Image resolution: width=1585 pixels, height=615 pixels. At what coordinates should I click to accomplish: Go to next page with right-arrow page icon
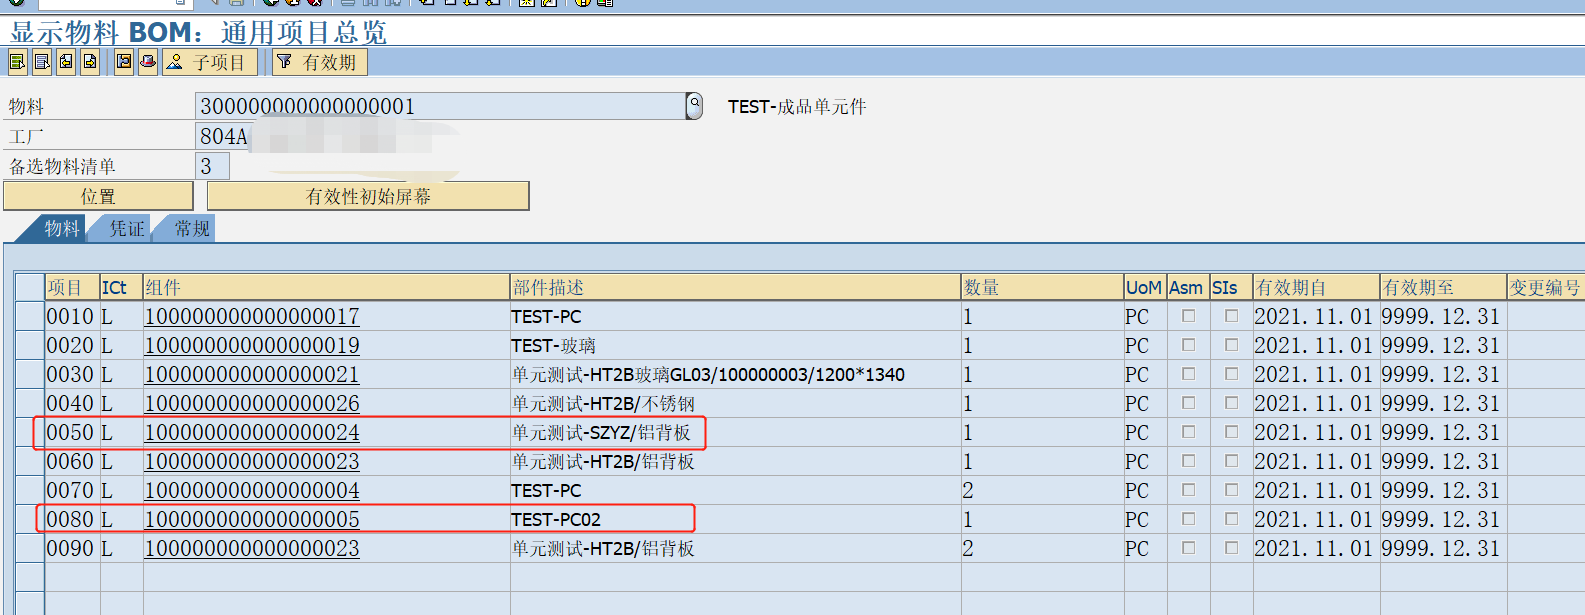(x=90, y=62)
